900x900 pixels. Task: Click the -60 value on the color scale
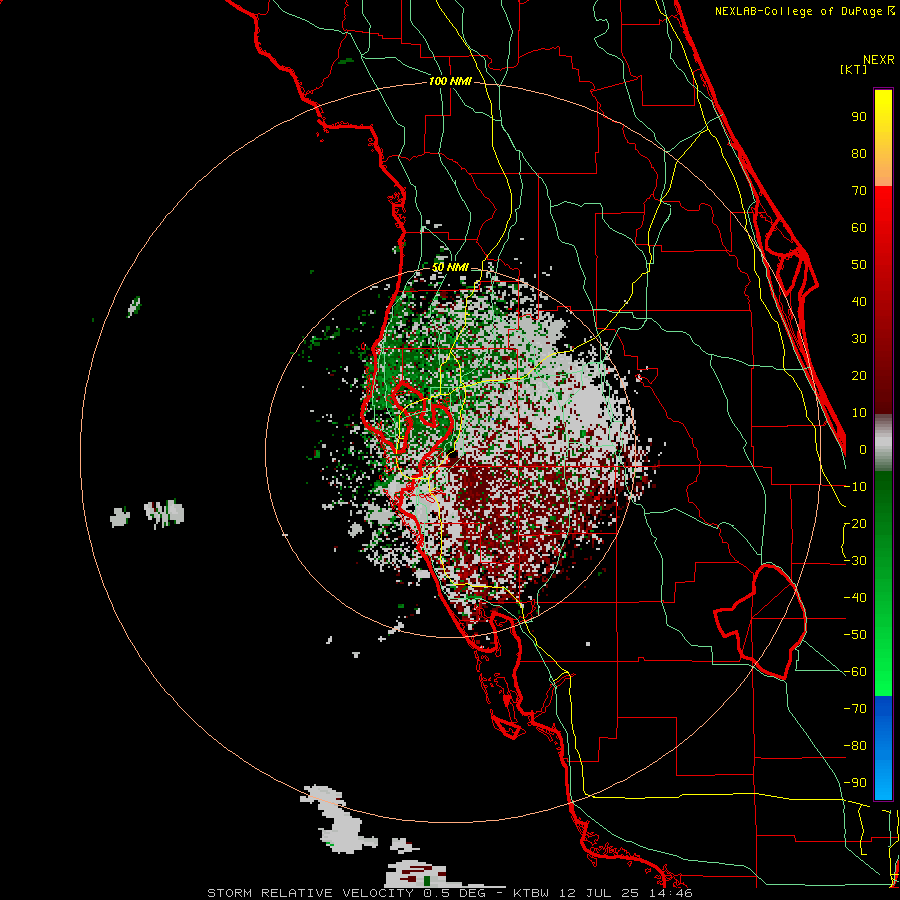[x=855, y=672]
